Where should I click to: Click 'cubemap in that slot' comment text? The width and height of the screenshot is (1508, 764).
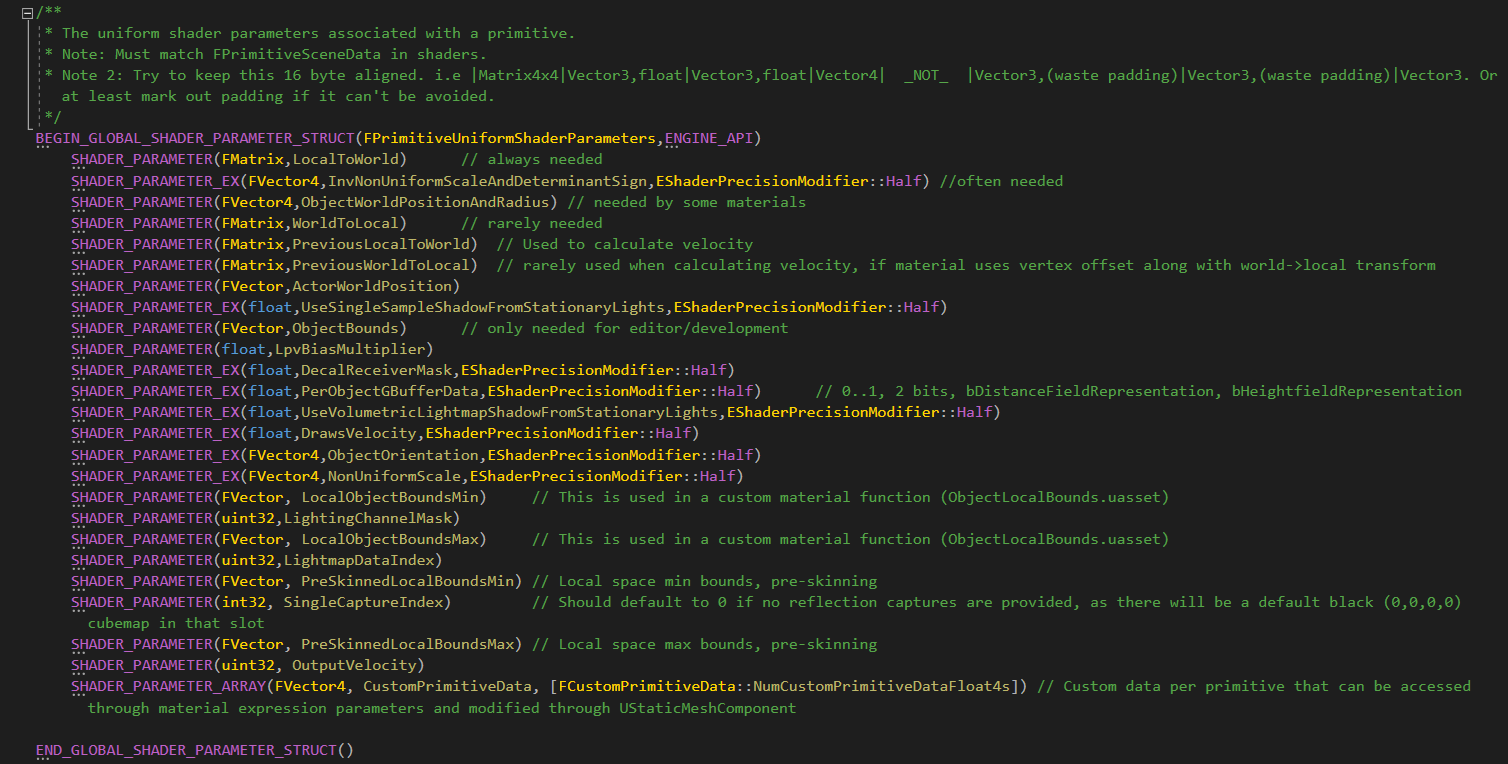(x=177, y=622)
